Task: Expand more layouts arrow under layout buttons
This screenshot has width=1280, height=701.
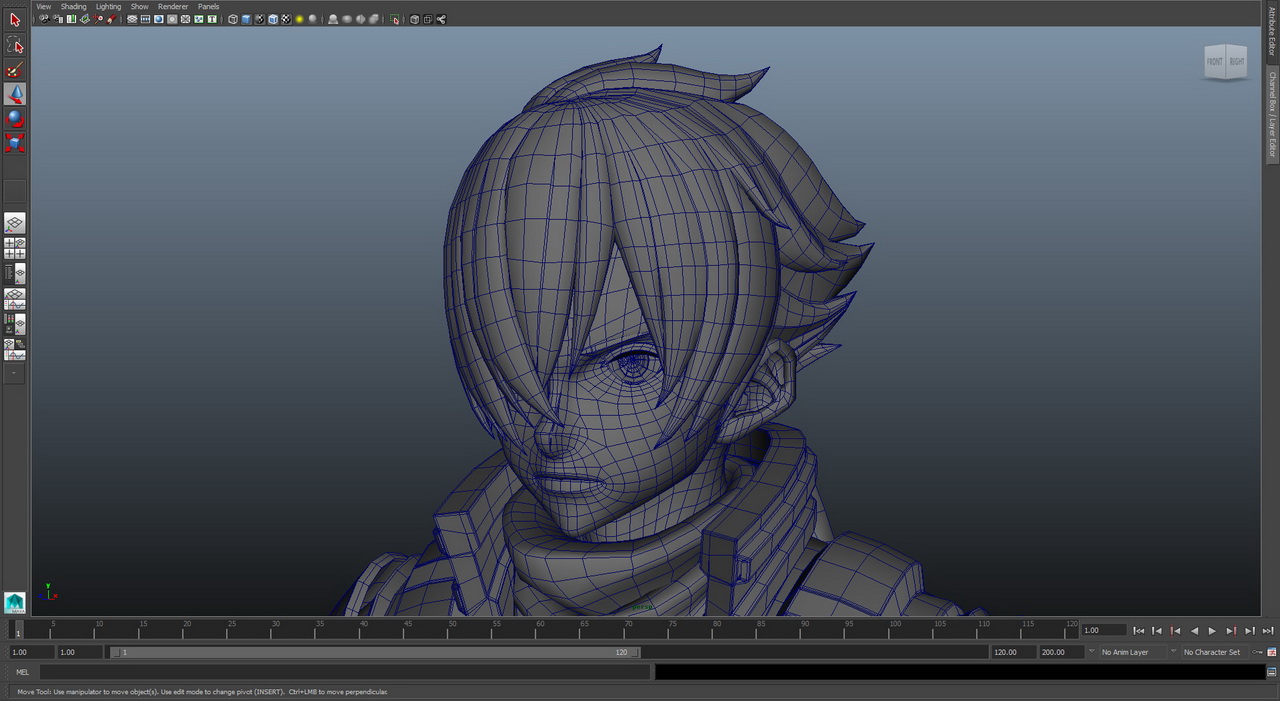Action: [14, 373]
